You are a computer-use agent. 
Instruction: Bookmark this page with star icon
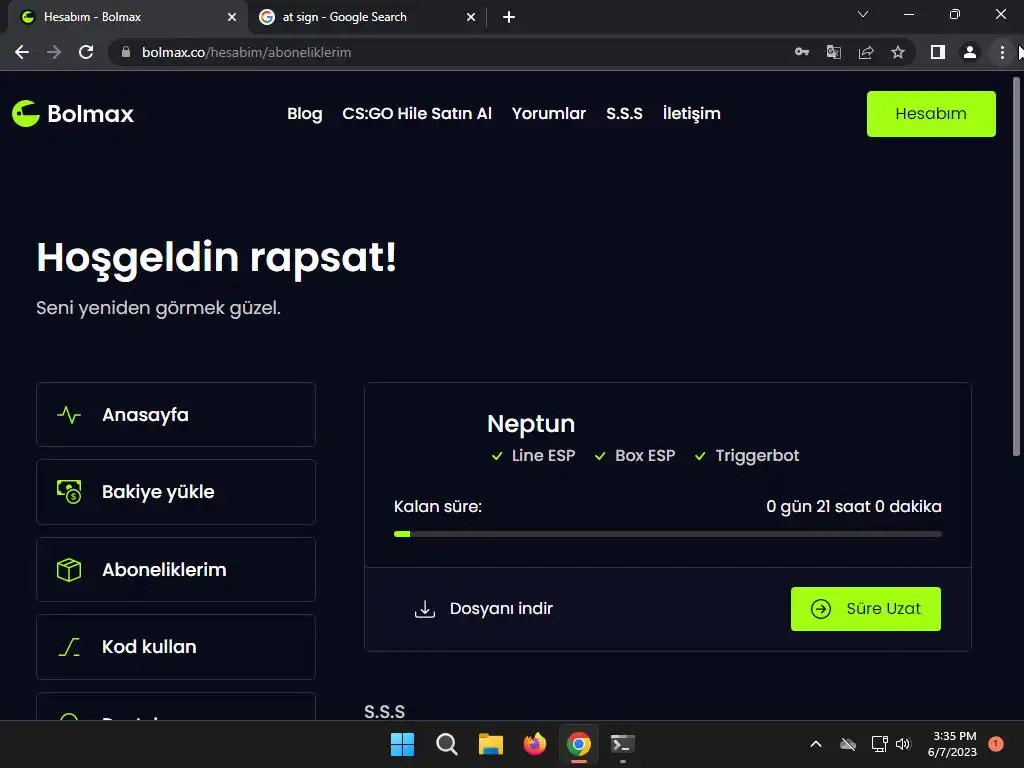(x=898, y=52)
